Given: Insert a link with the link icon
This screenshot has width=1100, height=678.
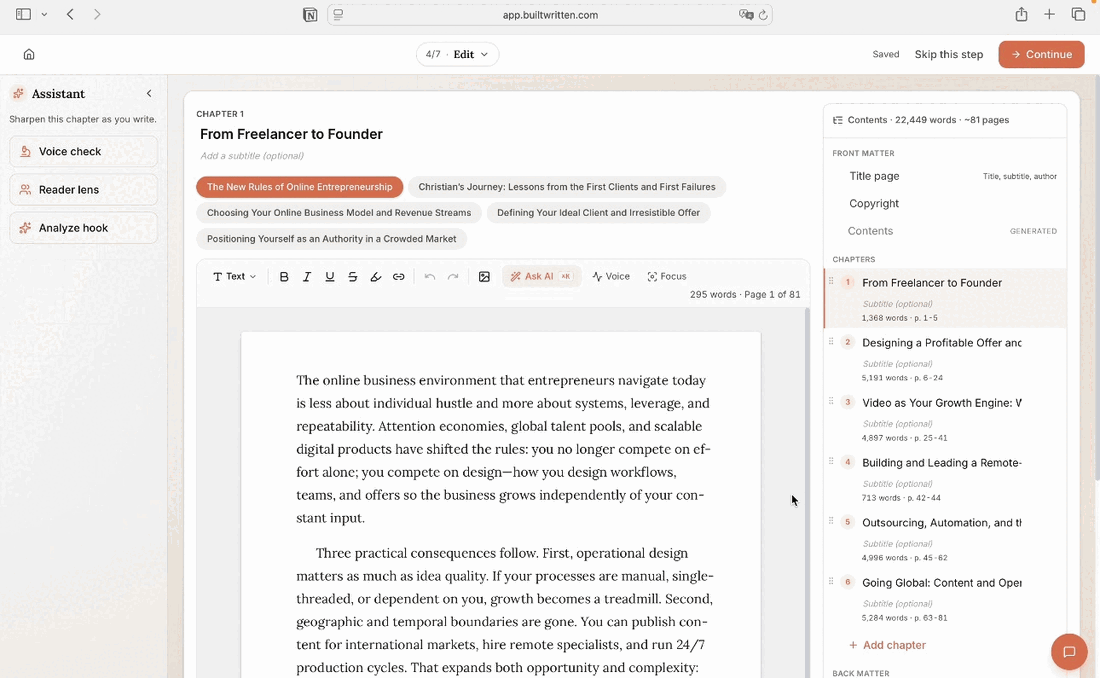Looking at the screenshot, I should [398, 277].
